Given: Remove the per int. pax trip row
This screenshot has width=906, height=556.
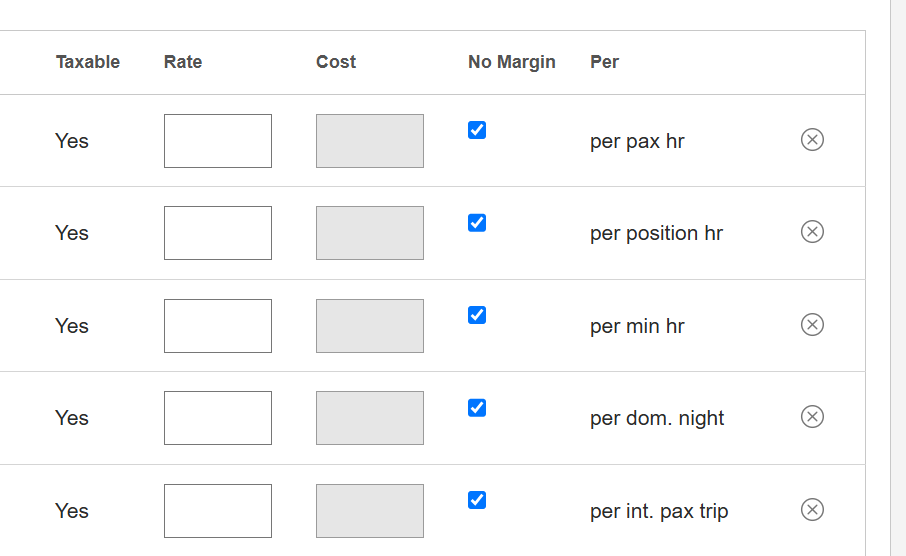Looking at the screenshot, I should (x=812, y=510).
